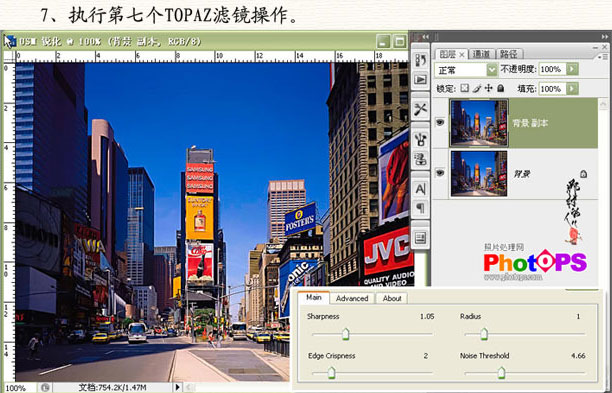
Task: Click the layer comps icon in the dock
Action: click(x=420, y=237)
